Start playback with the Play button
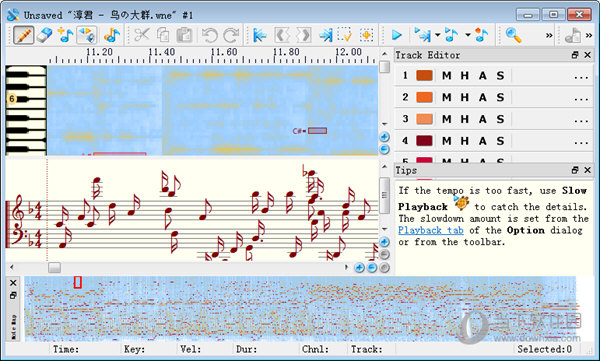 (x=396, y=35)
